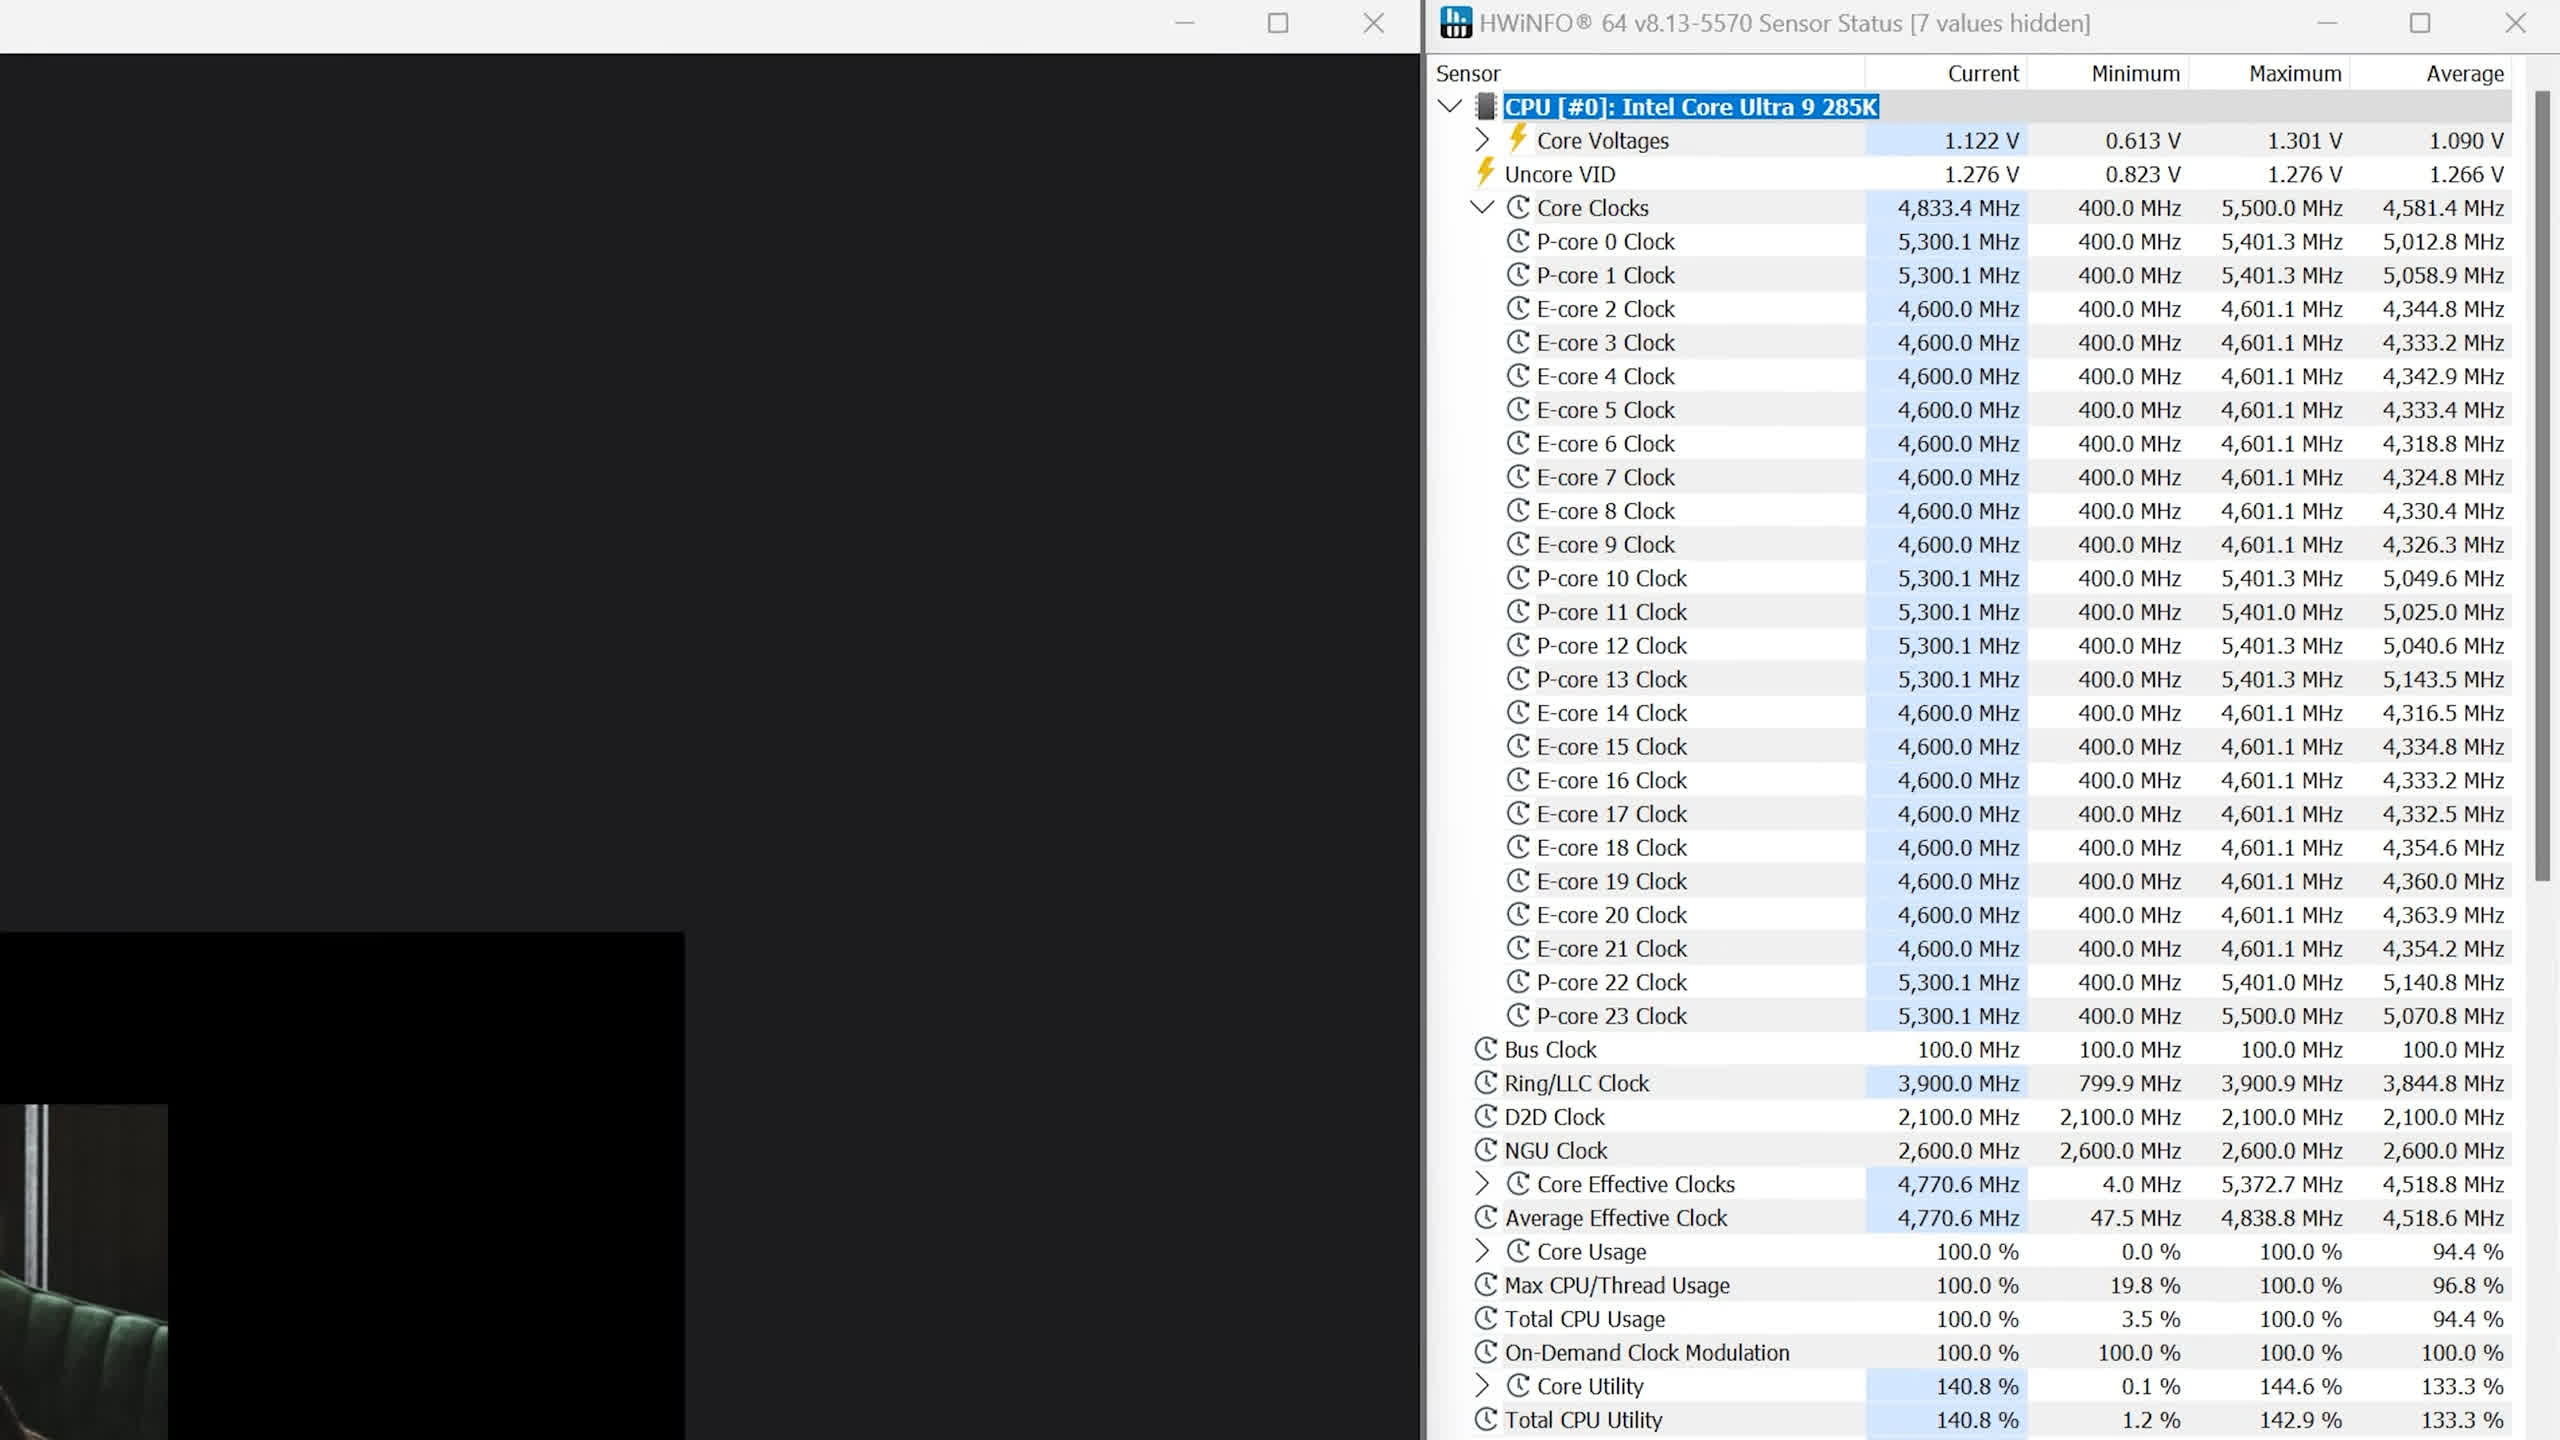Click the icon for Total CPU Utility
The image size is (2560, 1440).
pos(1486,1420)
